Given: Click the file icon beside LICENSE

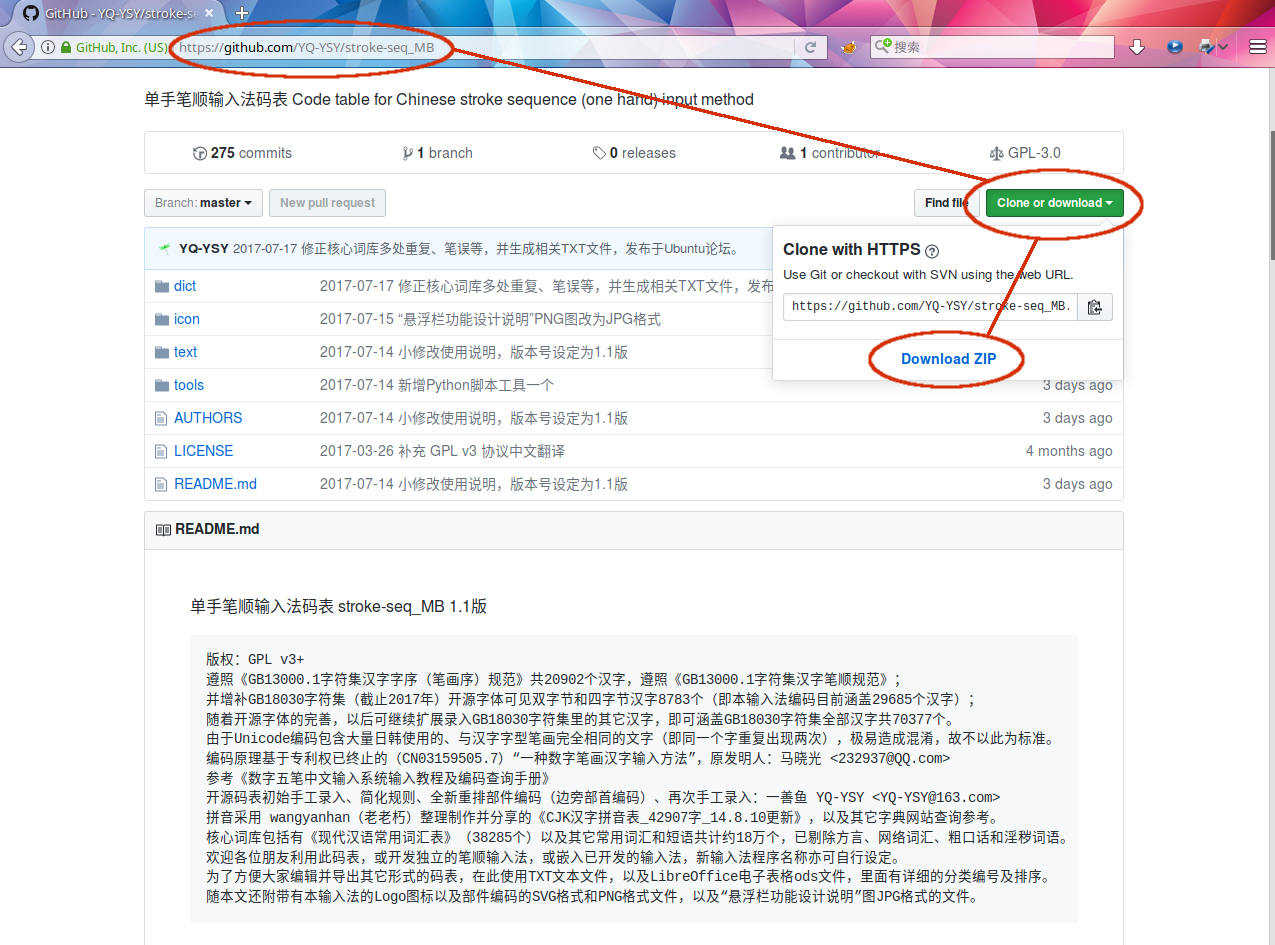Looking at the screenshot, I should pyautogui.click(x=162, y=451).
